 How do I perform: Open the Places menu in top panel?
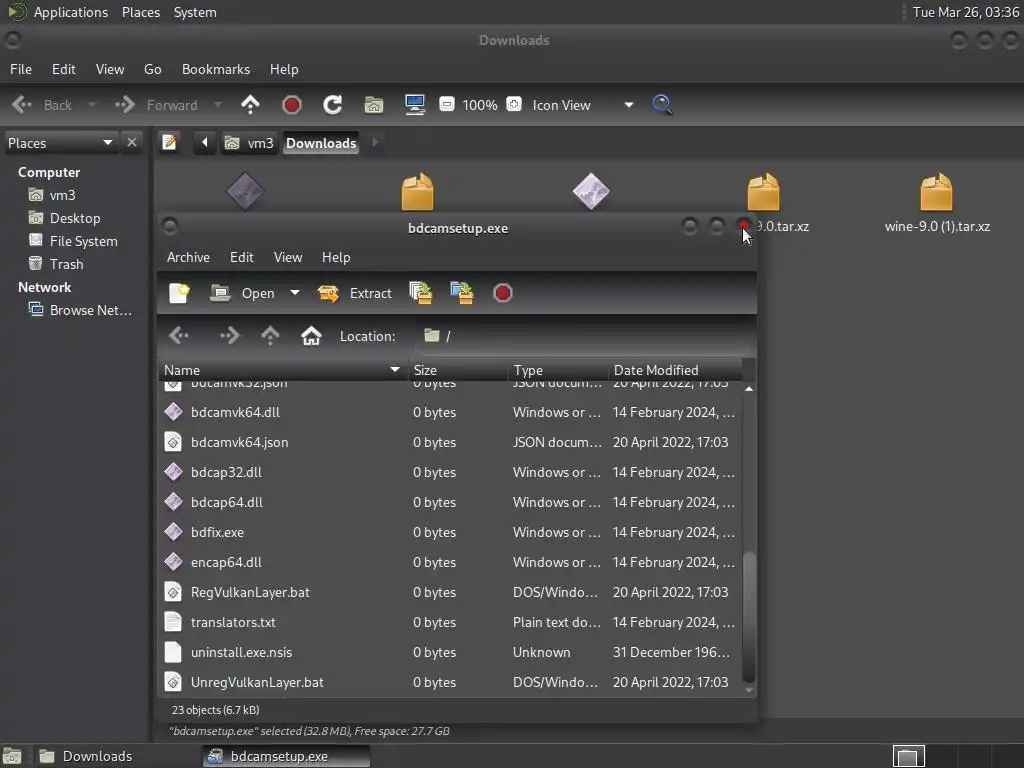click(x=141, y=12)
